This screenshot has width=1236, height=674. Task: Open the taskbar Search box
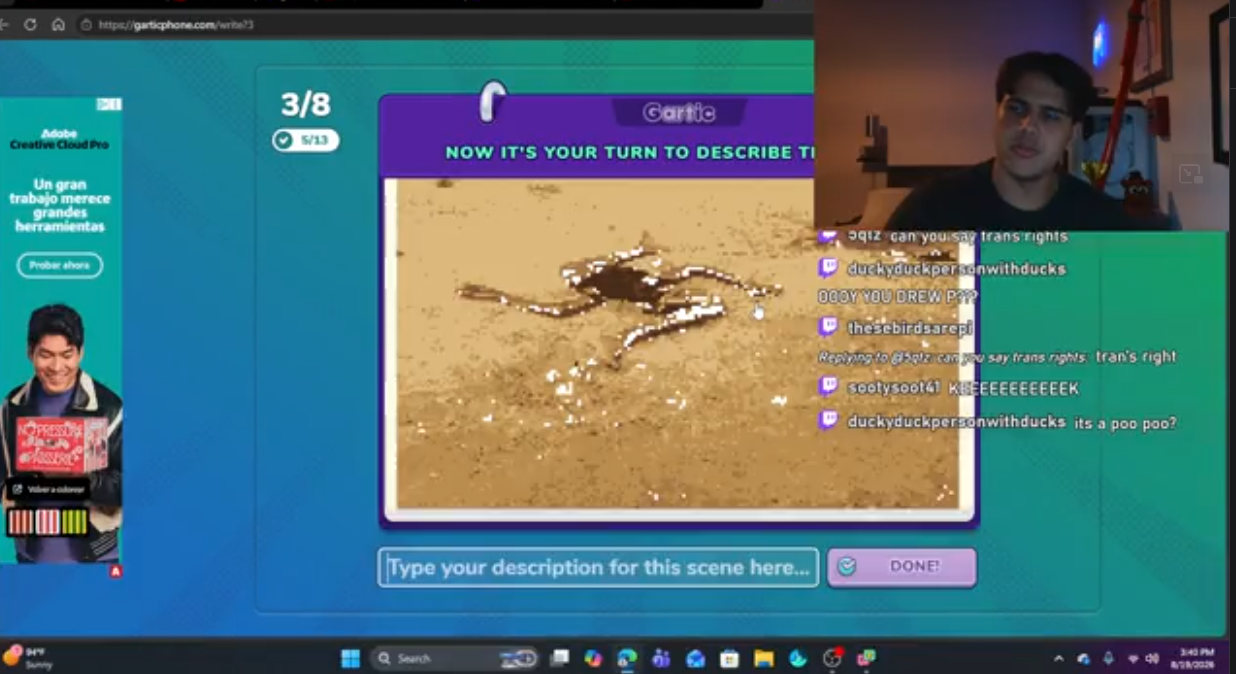point(454,658)
